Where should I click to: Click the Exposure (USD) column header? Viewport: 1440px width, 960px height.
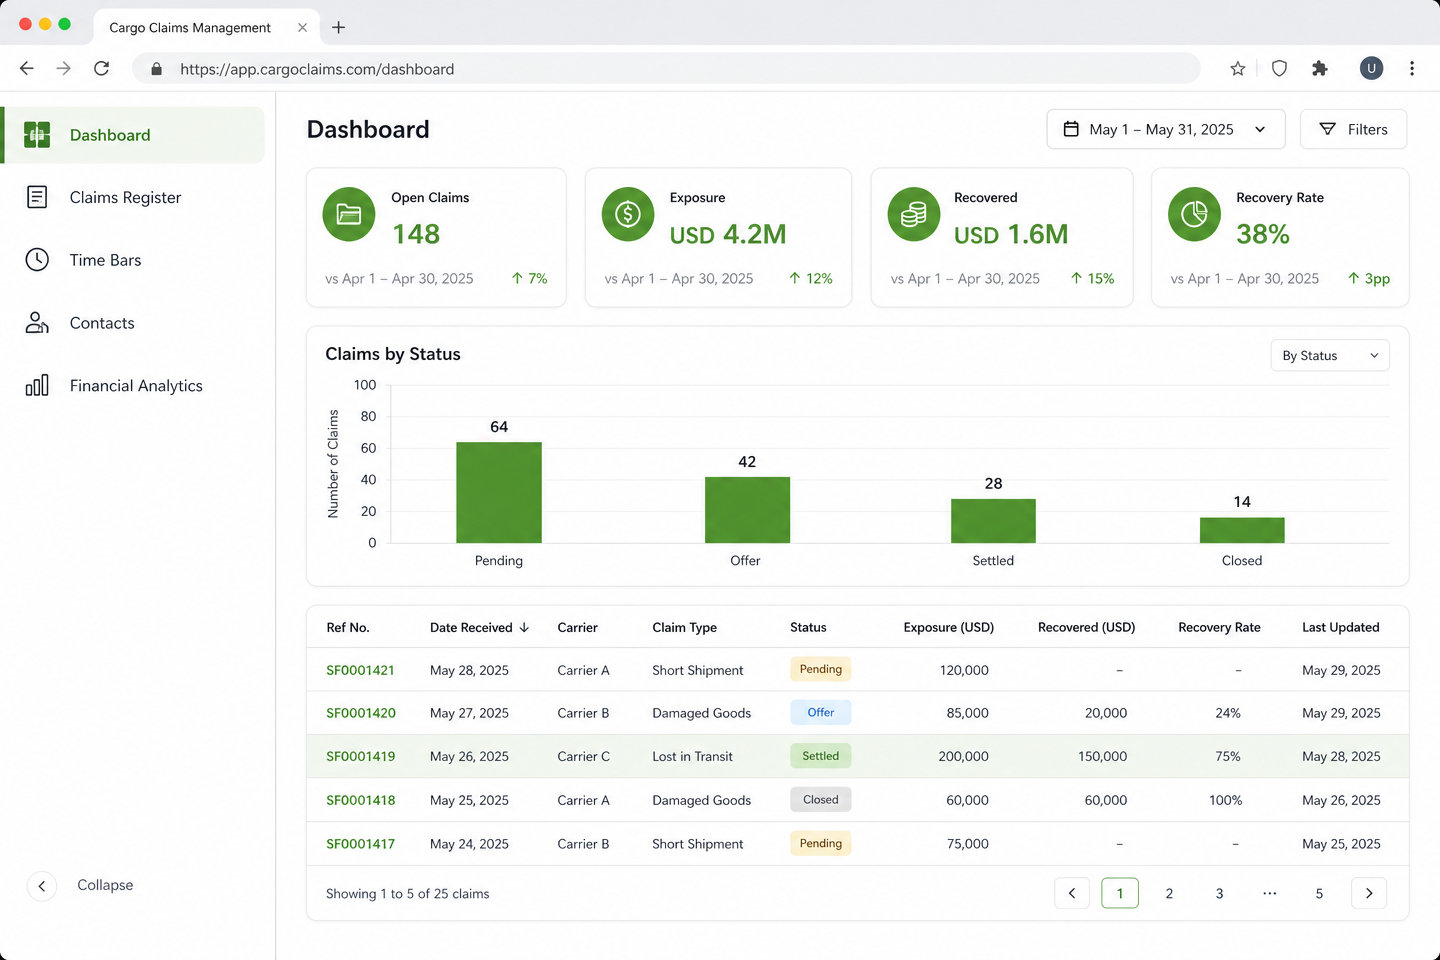click(948, 627)
